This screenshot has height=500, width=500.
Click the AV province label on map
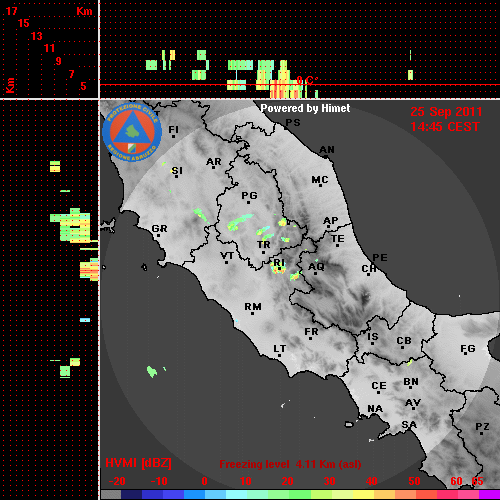pyautogui.click(x=413, y=403)
